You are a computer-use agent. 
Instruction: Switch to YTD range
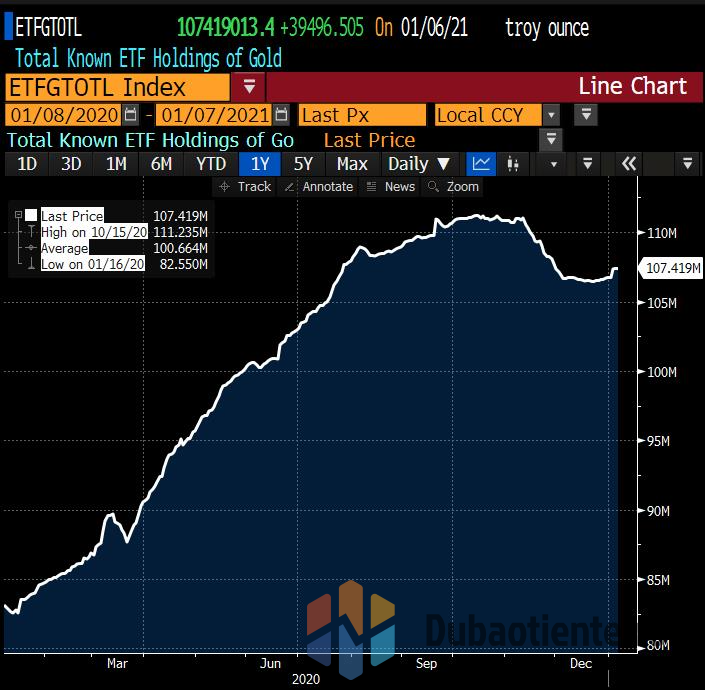[211, 164]
